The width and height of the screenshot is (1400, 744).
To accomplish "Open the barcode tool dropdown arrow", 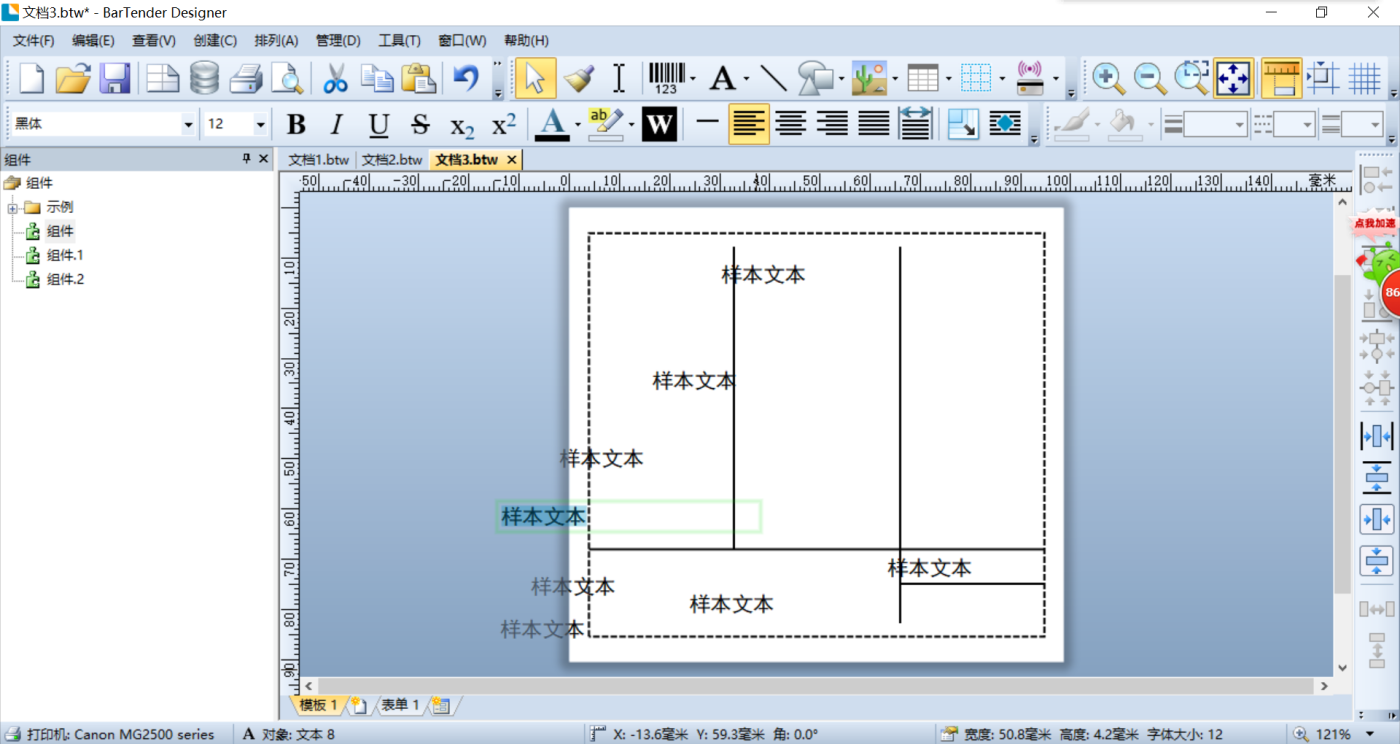I will tap(693, 78).
